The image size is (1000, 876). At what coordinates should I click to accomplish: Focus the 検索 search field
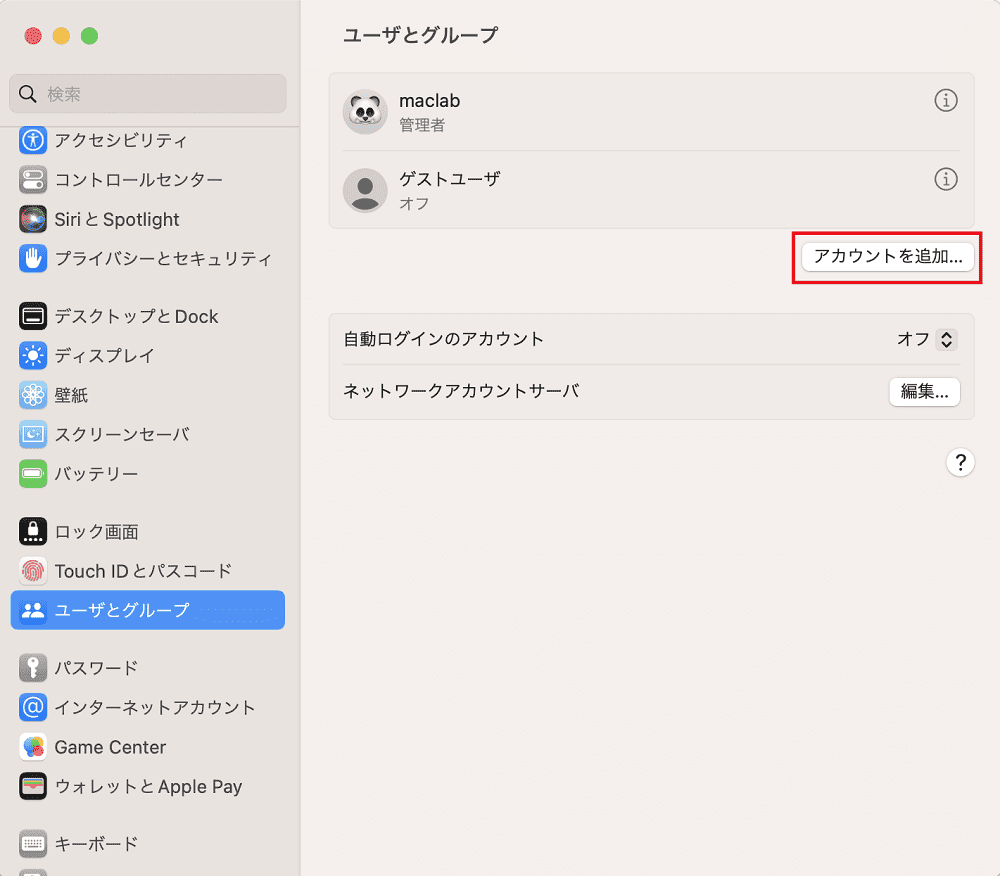148,94
